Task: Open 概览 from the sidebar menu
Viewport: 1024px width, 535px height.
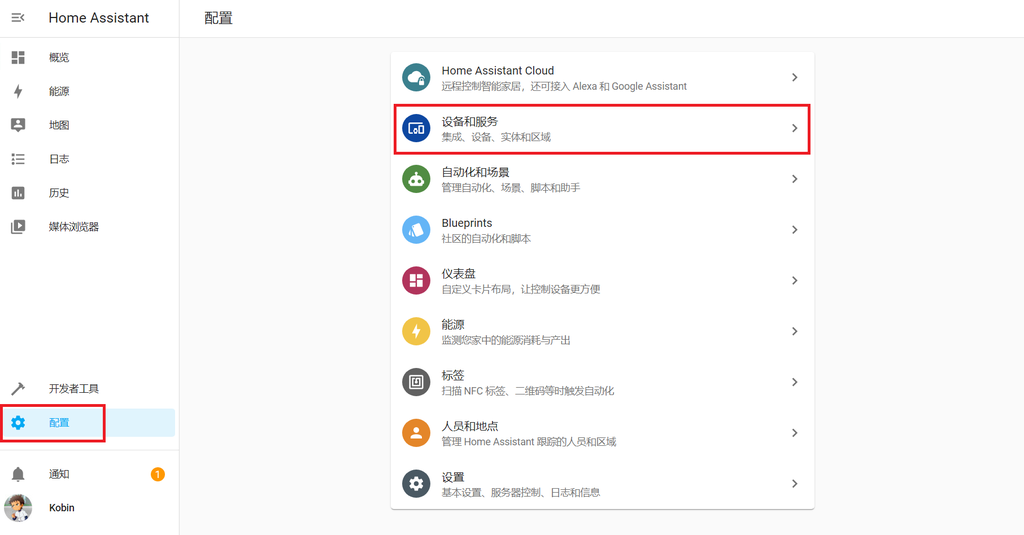Action: pyautogui.click(x=59, y=57)
